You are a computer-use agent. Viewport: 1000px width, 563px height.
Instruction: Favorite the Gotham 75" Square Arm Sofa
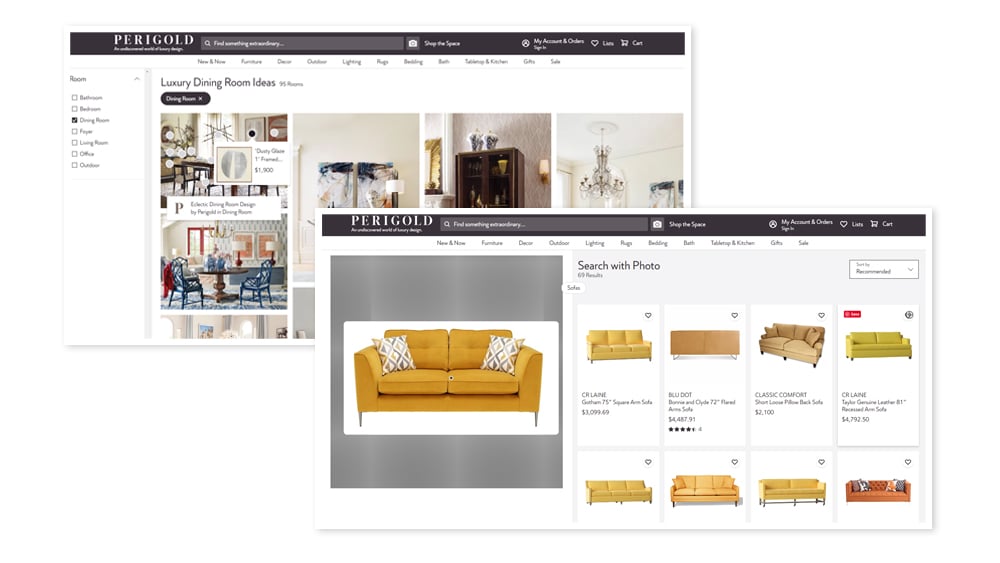648,316
